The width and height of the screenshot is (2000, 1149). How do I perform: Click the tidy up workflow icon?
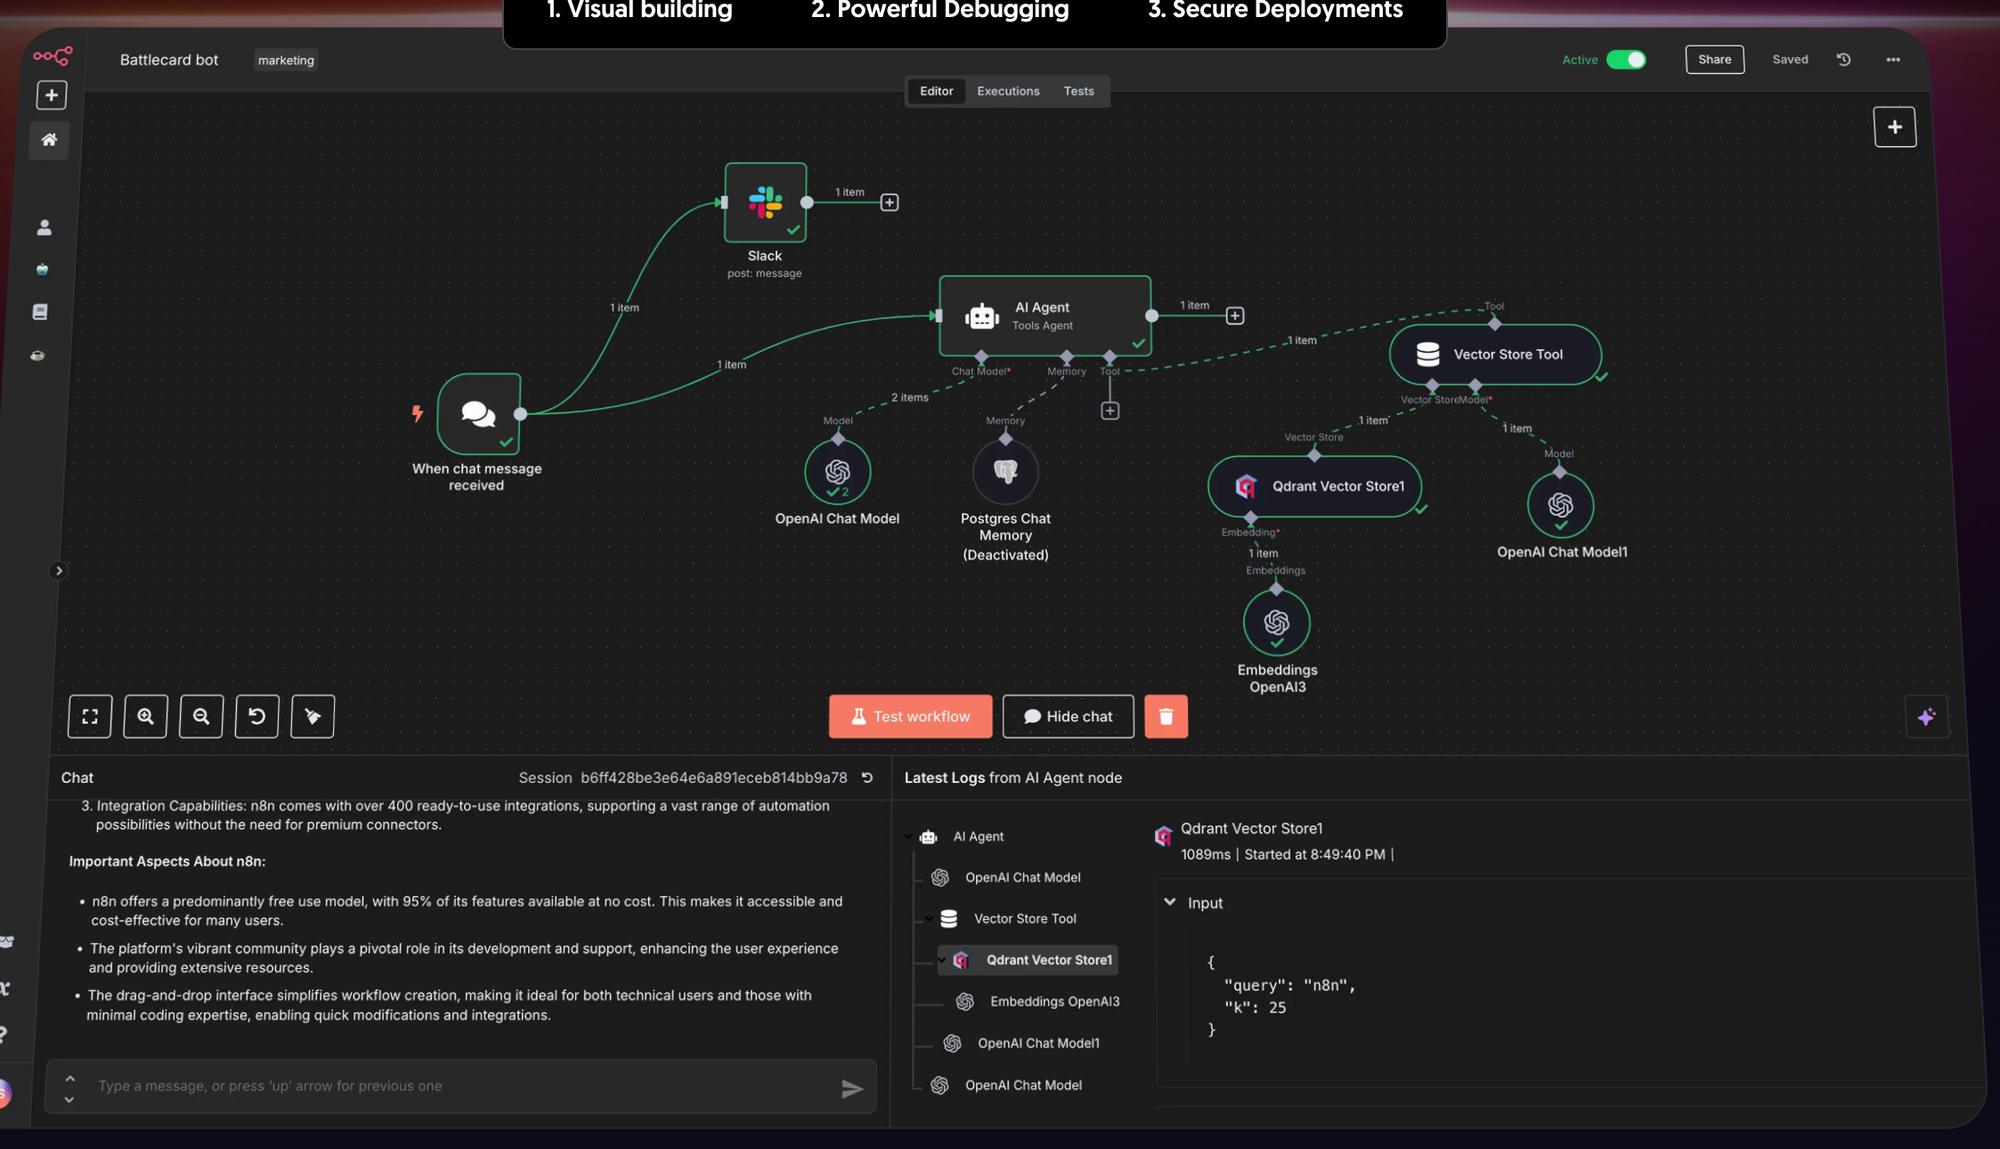pyautogui.click(x=313, y=716)
